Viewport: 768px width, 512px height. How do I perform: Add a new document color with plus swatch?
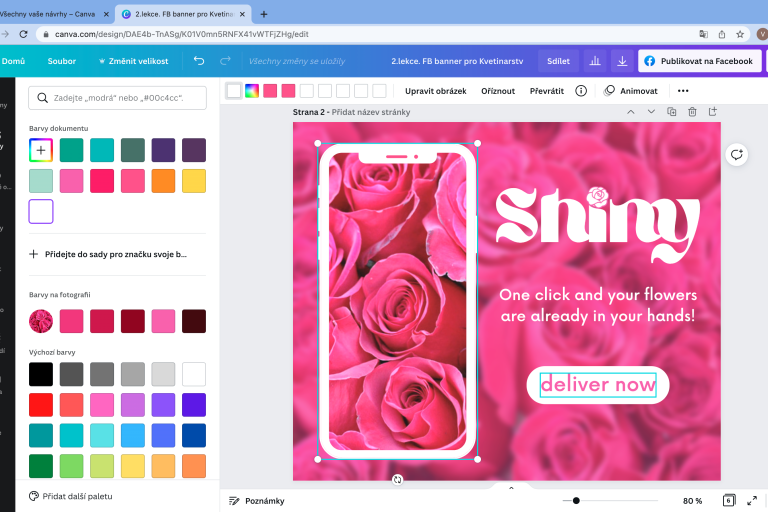(x=41, y=150)
